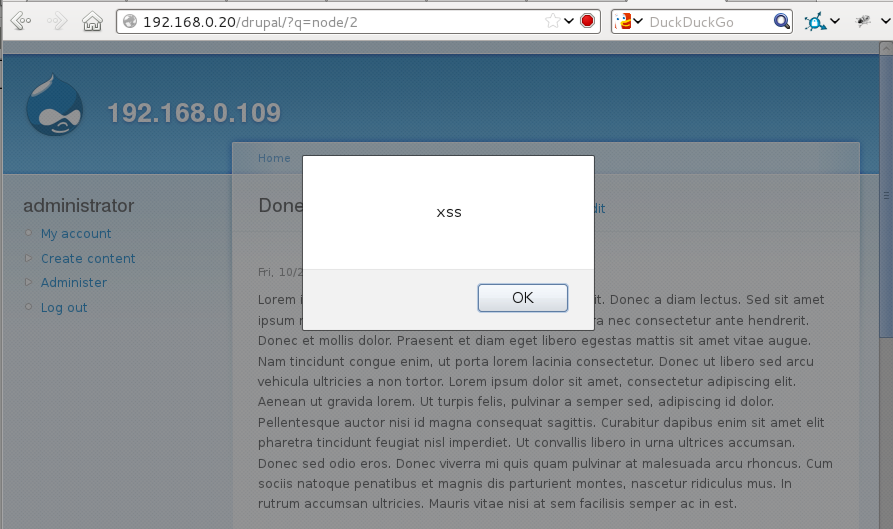Expand the Create content menu link
The image size is (893, 529).
pyautogui.click(x=88, y=259)
